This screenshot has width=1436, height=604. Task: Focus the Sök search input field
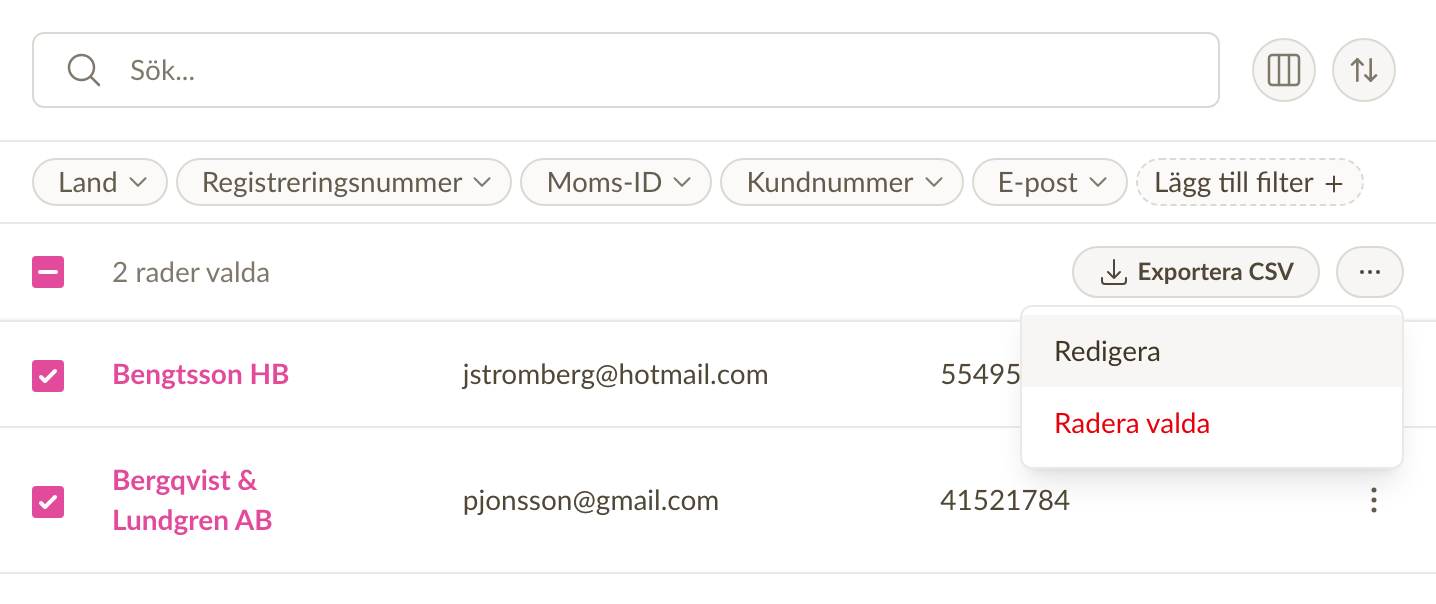[x=626, y=70]
